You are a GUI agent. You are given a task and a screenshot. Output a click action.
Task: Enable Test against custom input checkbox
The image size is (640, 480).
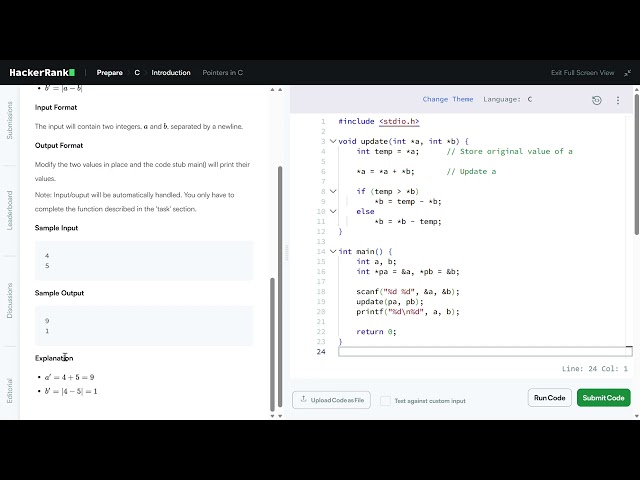[385, 401]
